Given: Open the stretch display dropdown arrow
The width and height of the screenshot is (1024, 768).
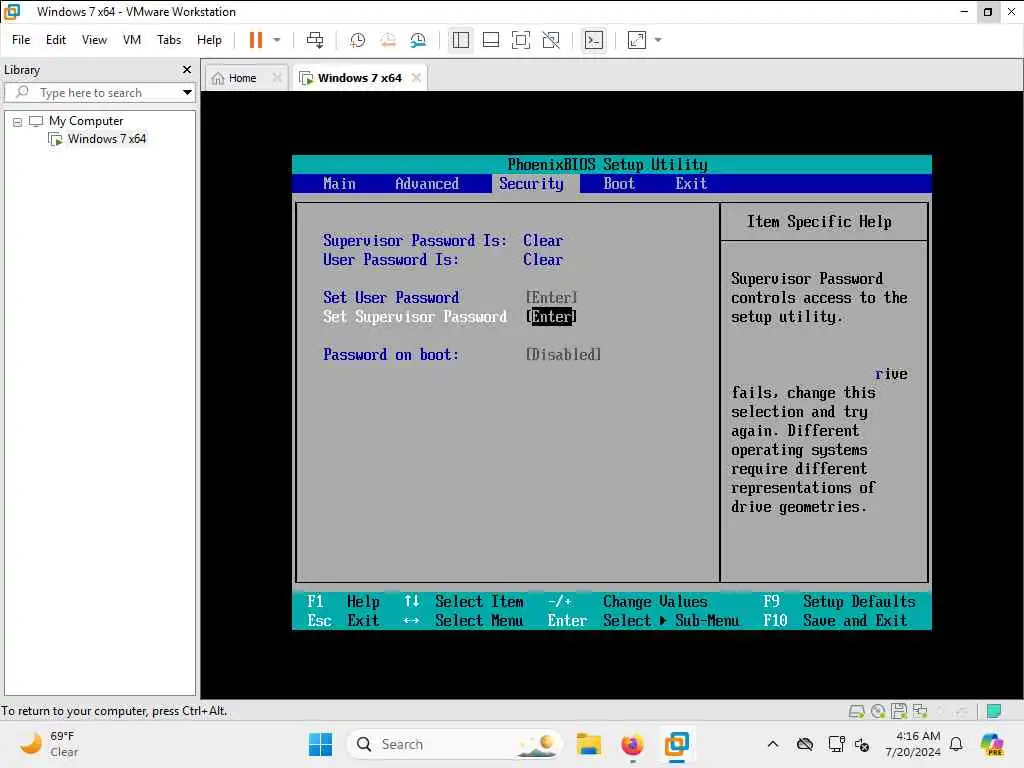Looking at the screenshot, I should [658, 40].
